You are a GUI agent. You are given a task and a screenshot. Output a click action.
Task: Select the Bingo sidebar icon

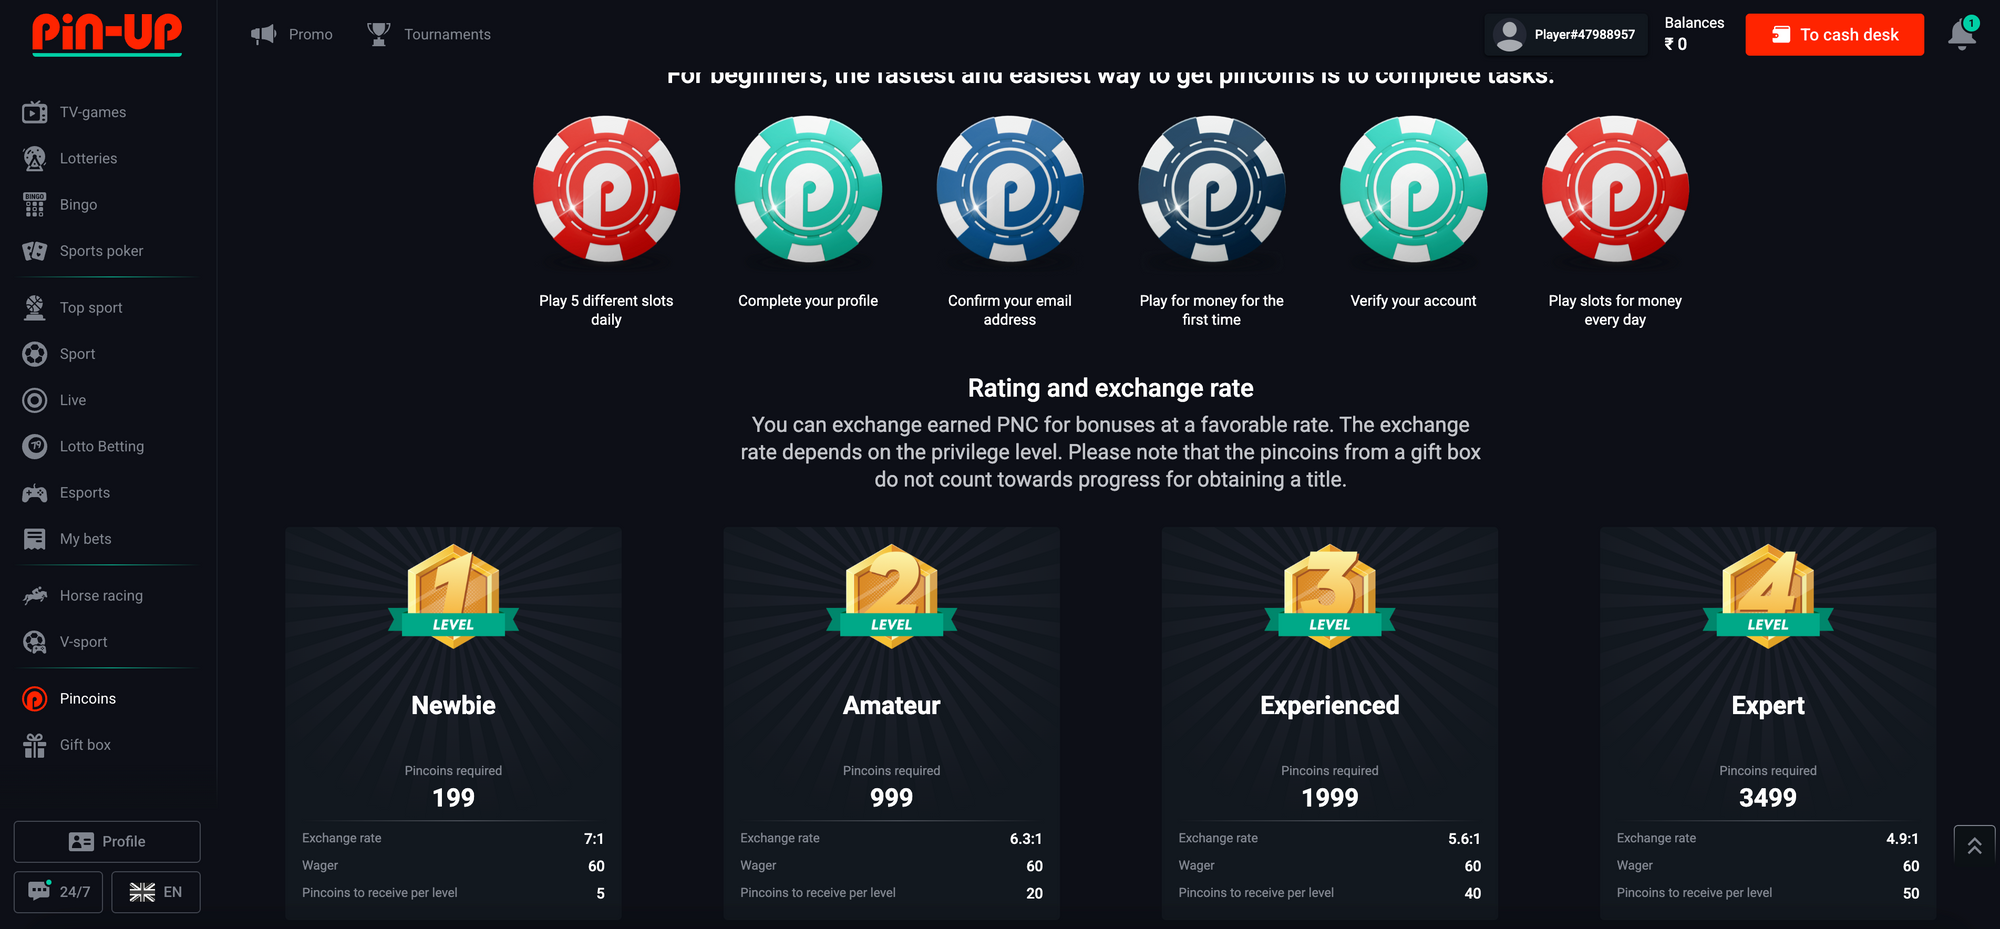tap(35, 205)
